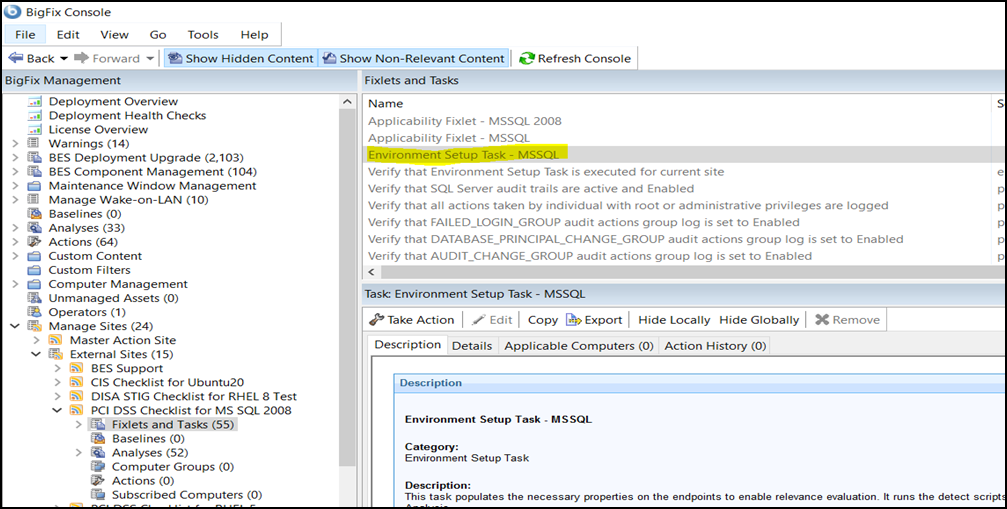
Task: Open the Edit menu
Action: click(x=68, y=35)
